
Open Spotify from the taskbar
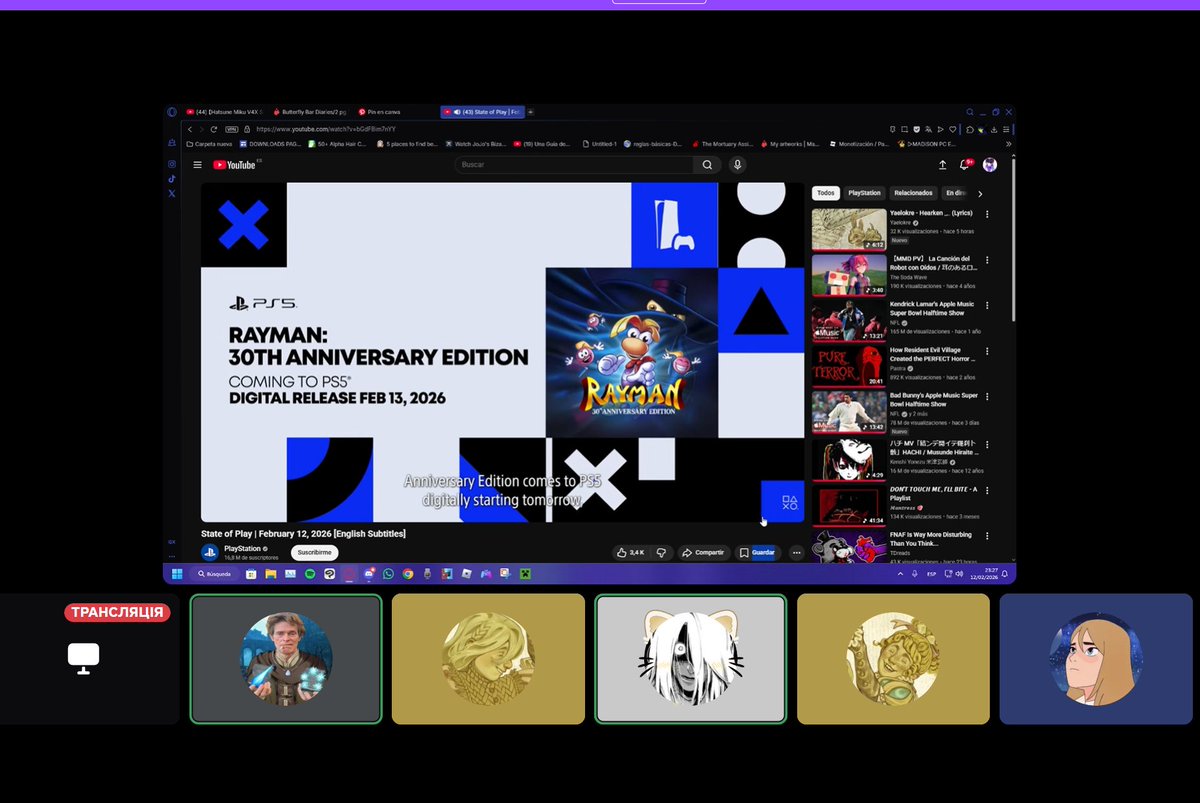(310, 574)
